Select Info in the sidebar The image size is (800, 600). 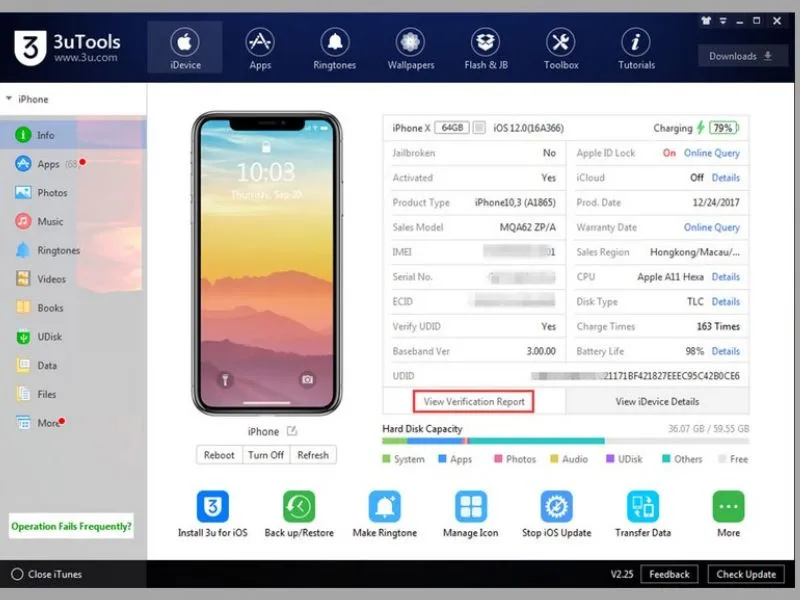(x=73, y=135)
